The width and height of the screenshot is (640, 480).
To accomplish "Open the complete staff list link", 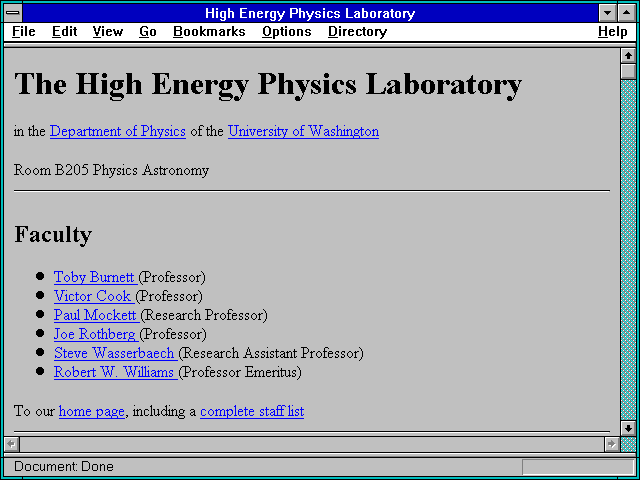I will (x=252, y=411).
